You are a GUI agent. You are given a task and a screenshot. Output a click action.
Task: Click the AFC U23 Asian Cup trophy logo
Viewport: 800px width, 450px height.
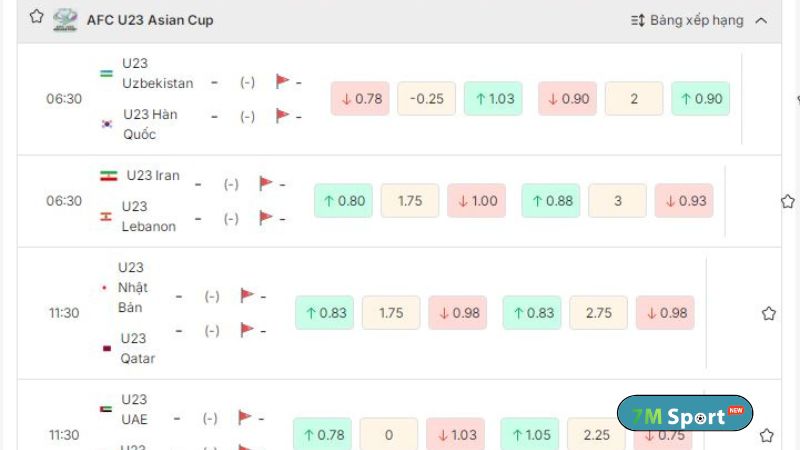click(x=65, y=19)
